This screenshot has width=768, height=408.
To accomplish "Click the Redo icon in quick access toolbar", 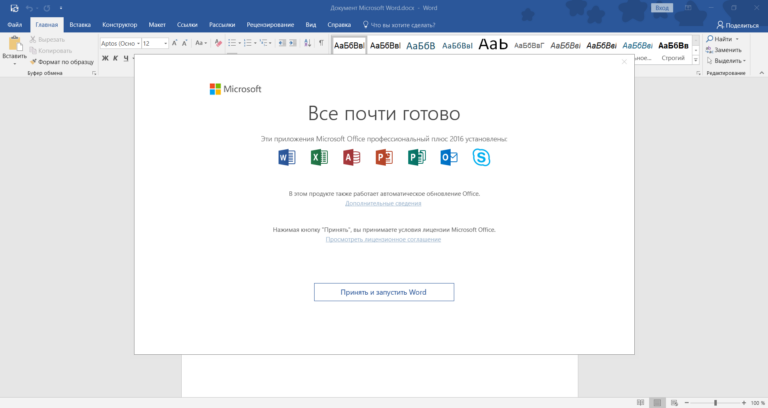I will (47, 8).
